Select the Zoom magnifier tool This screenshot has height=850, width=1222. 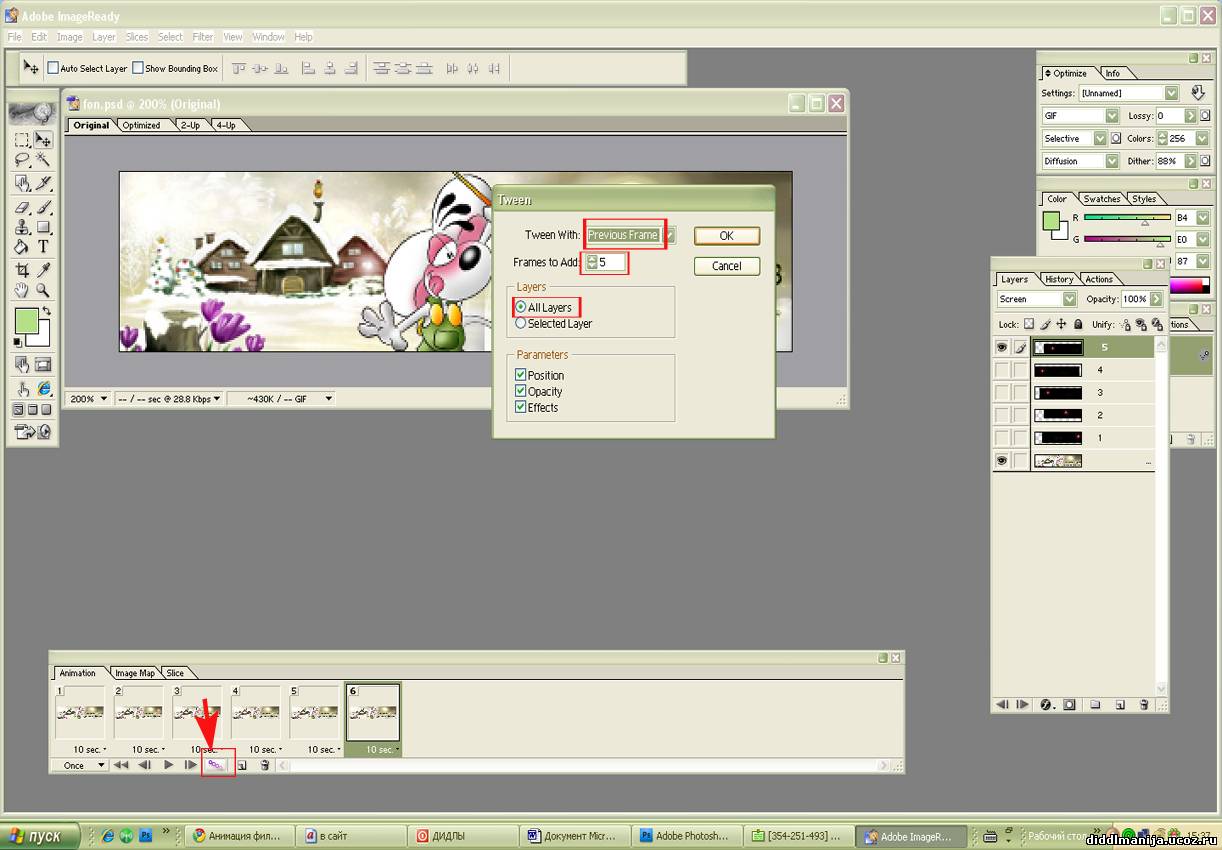tap(43, 290)
